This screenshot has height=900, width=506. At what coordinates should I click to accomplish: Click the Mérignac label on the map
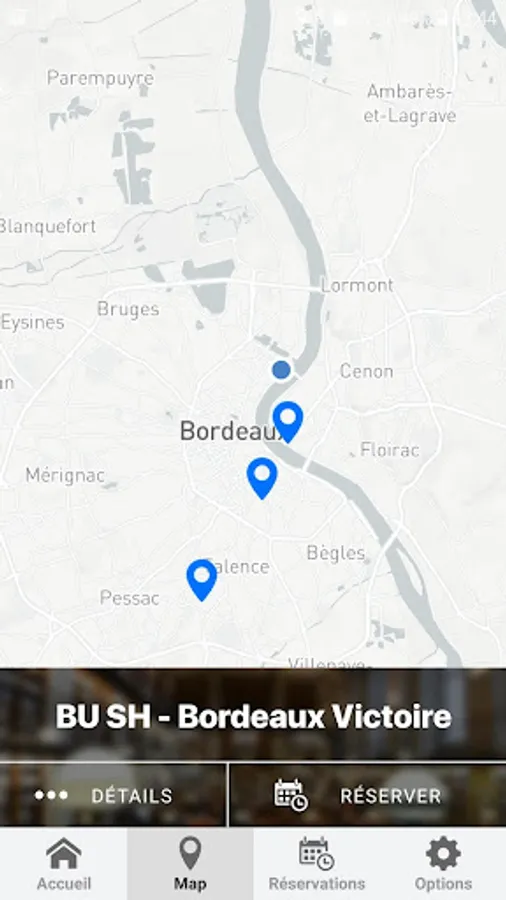[x=65, y=475]
